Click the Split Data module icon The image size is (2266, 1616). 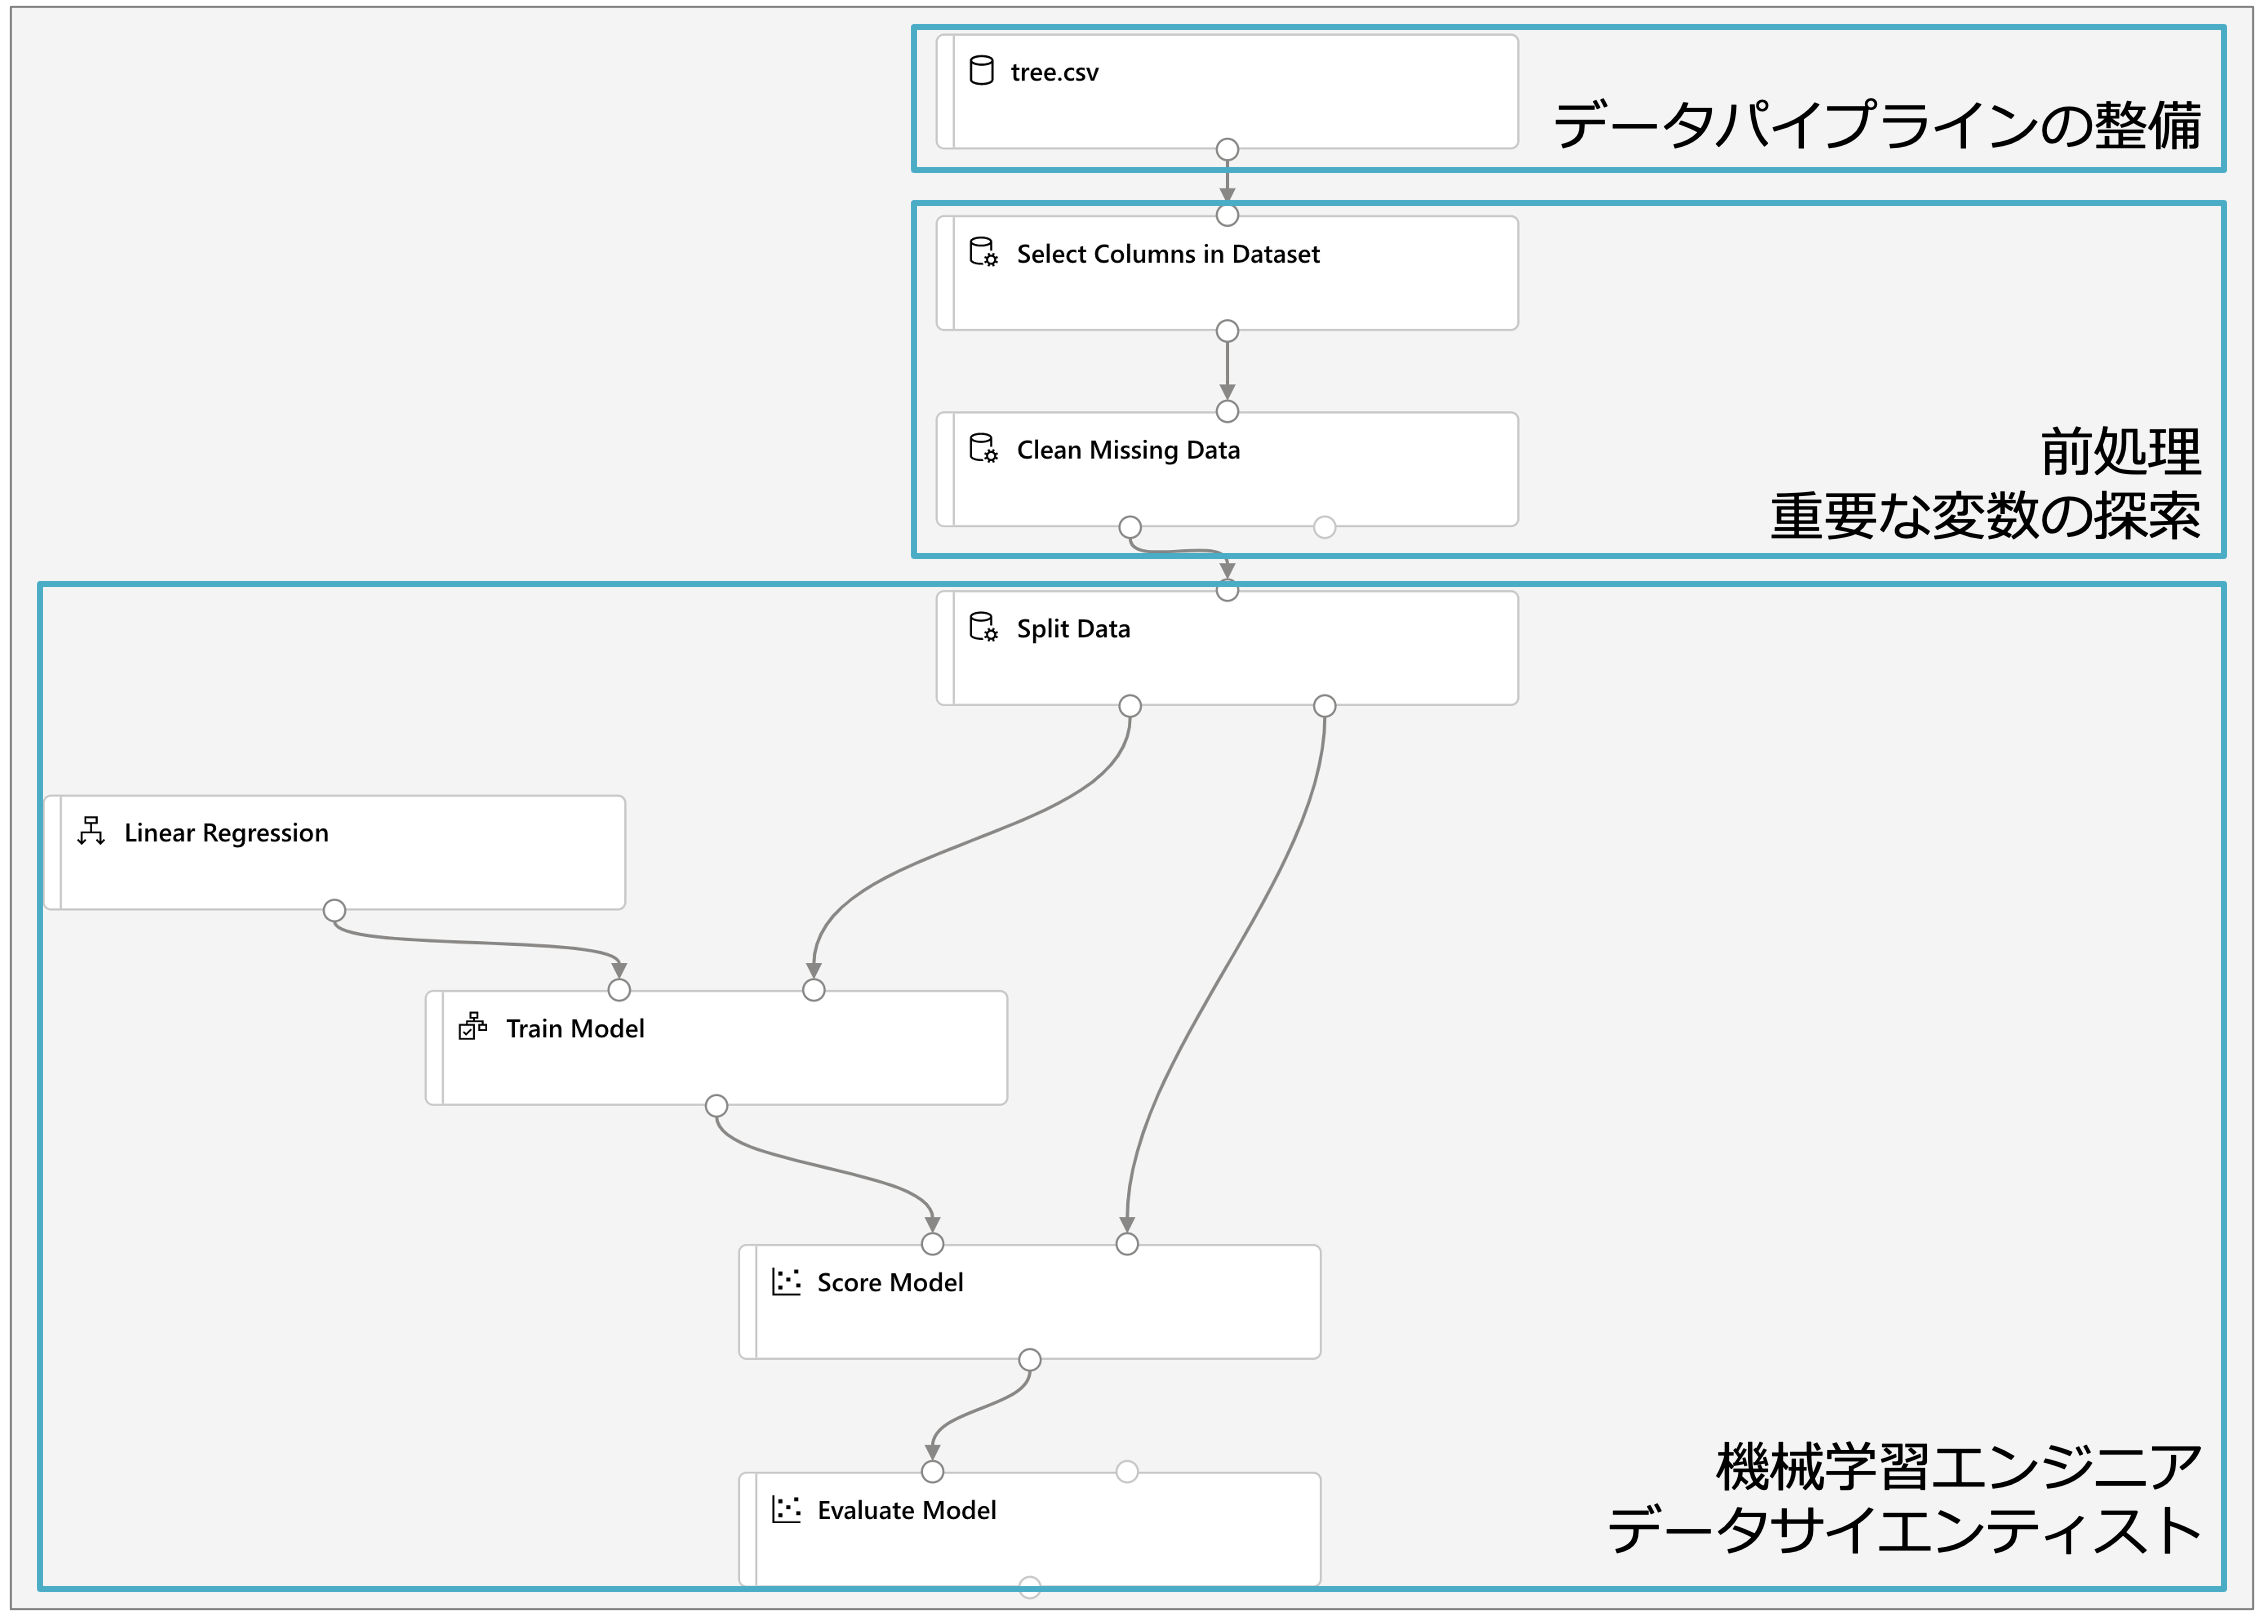tap(983, 627)
